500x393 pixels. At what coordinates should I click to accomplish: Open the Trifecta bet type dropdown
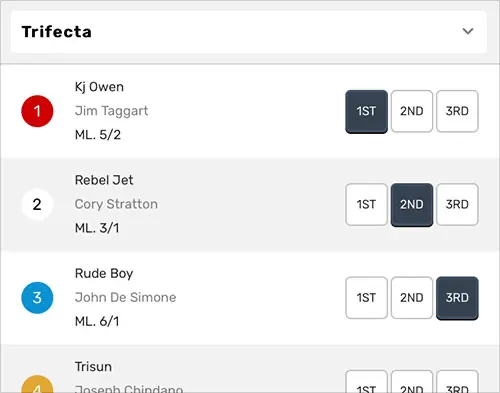[249, 32]
